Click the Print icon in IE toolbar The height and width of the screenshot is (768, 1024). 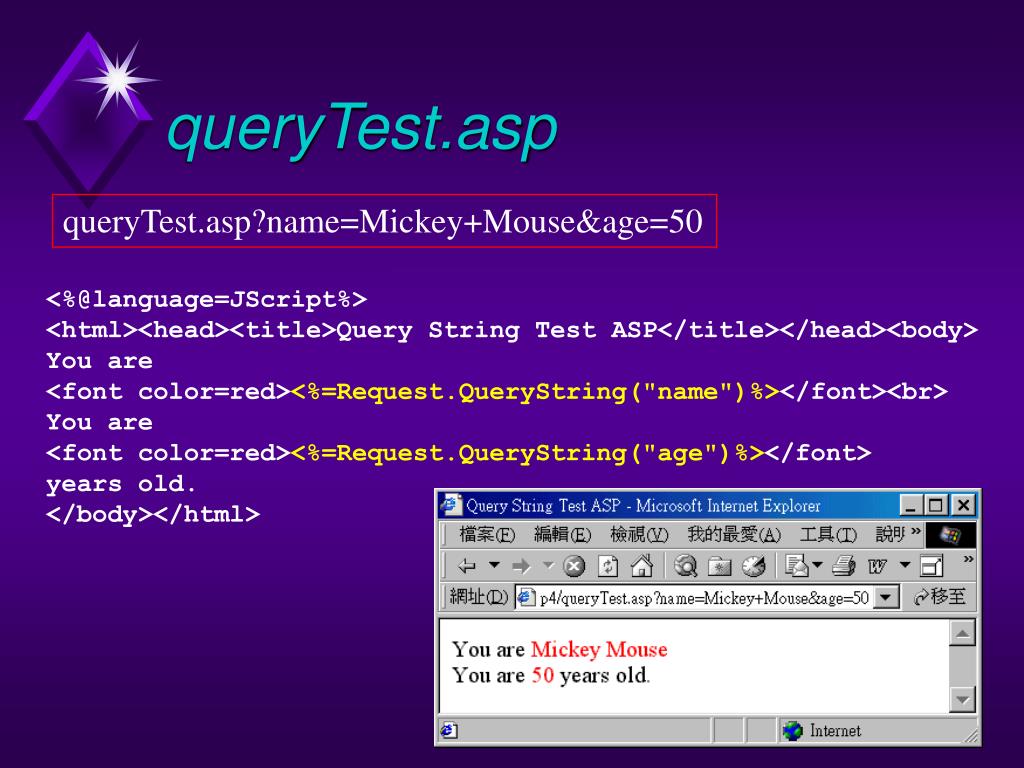844,566
